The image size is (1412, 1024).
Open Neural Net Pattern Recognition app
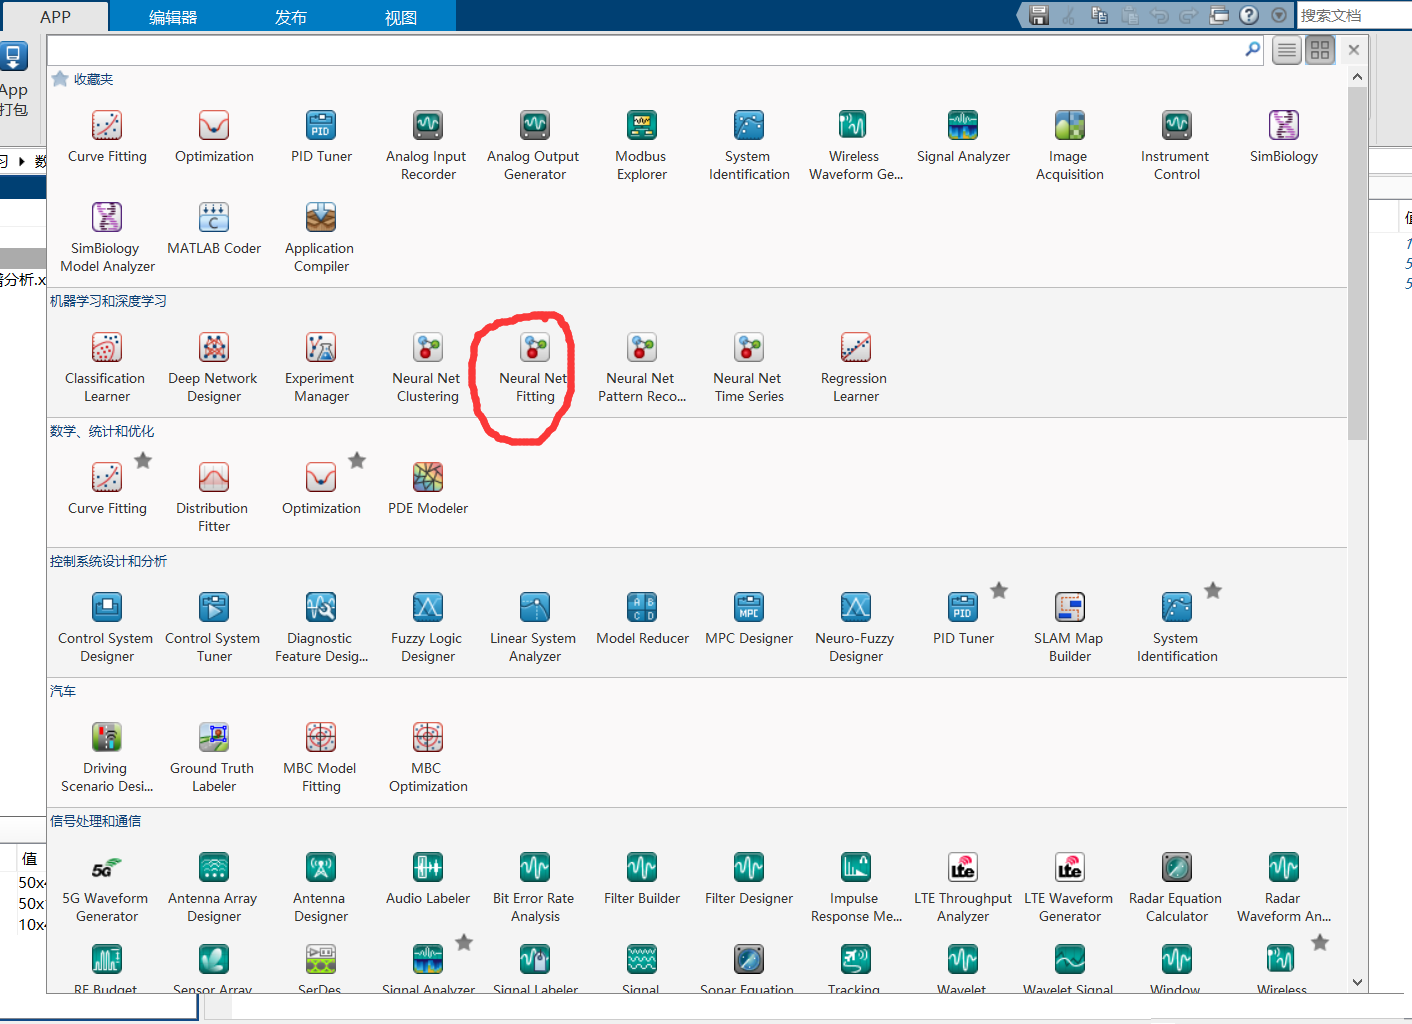pyautogui.click(x=641, y=368)
